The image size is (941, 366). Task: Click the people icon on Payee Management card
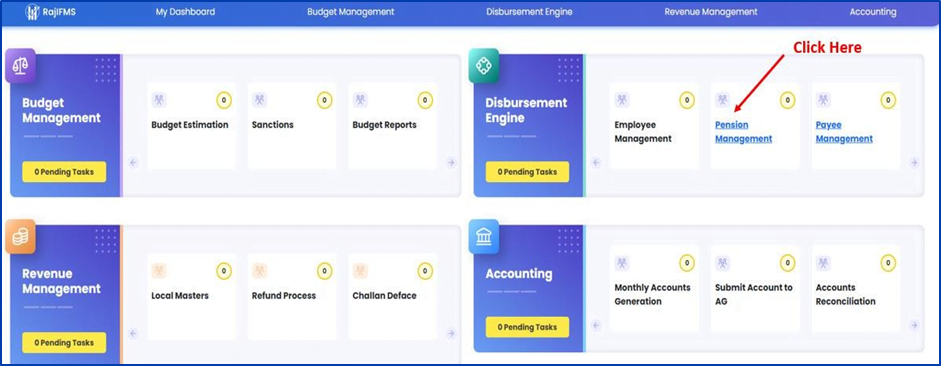pyautogui.click(x=823, y=100)
